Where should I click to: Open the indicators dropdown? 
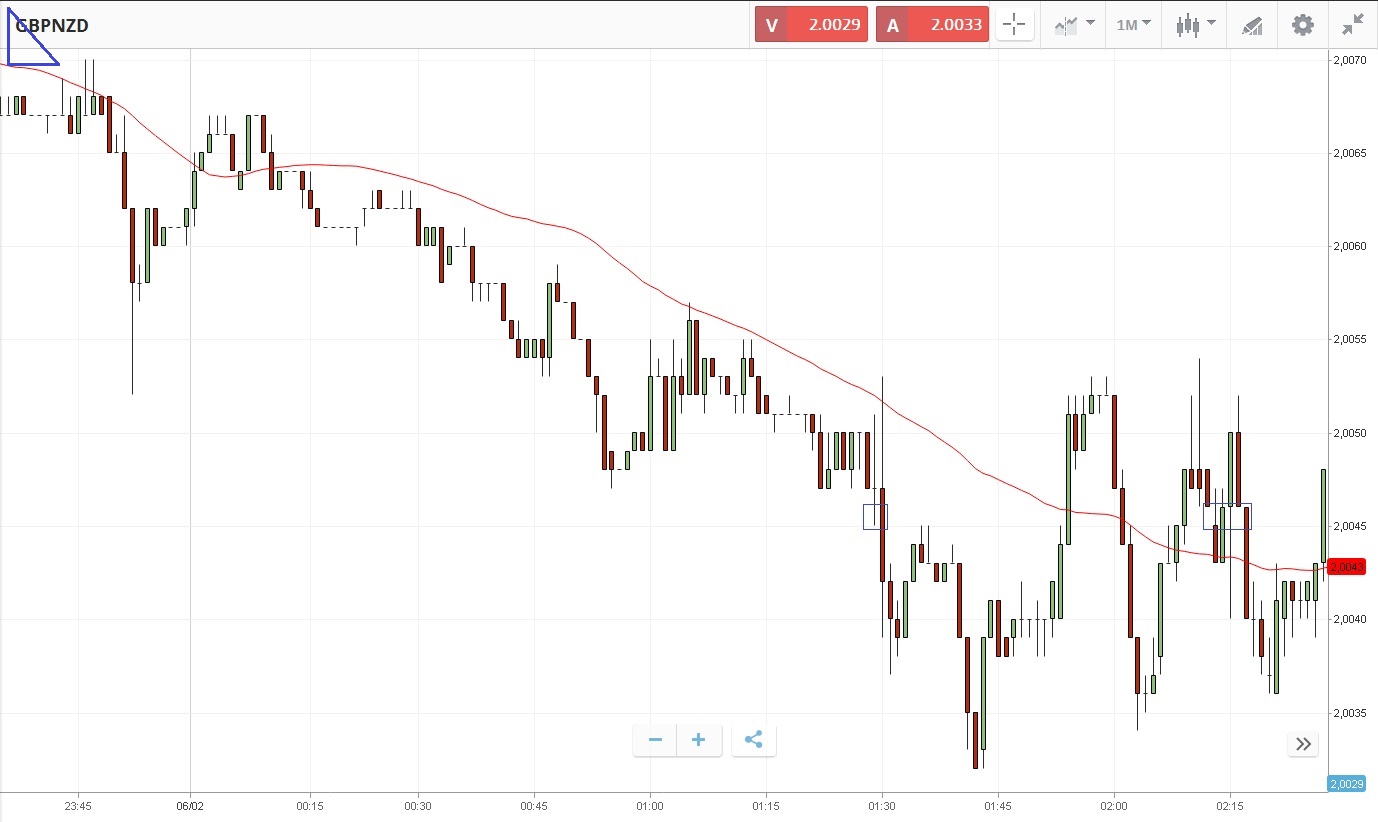tap(1074, 25)
